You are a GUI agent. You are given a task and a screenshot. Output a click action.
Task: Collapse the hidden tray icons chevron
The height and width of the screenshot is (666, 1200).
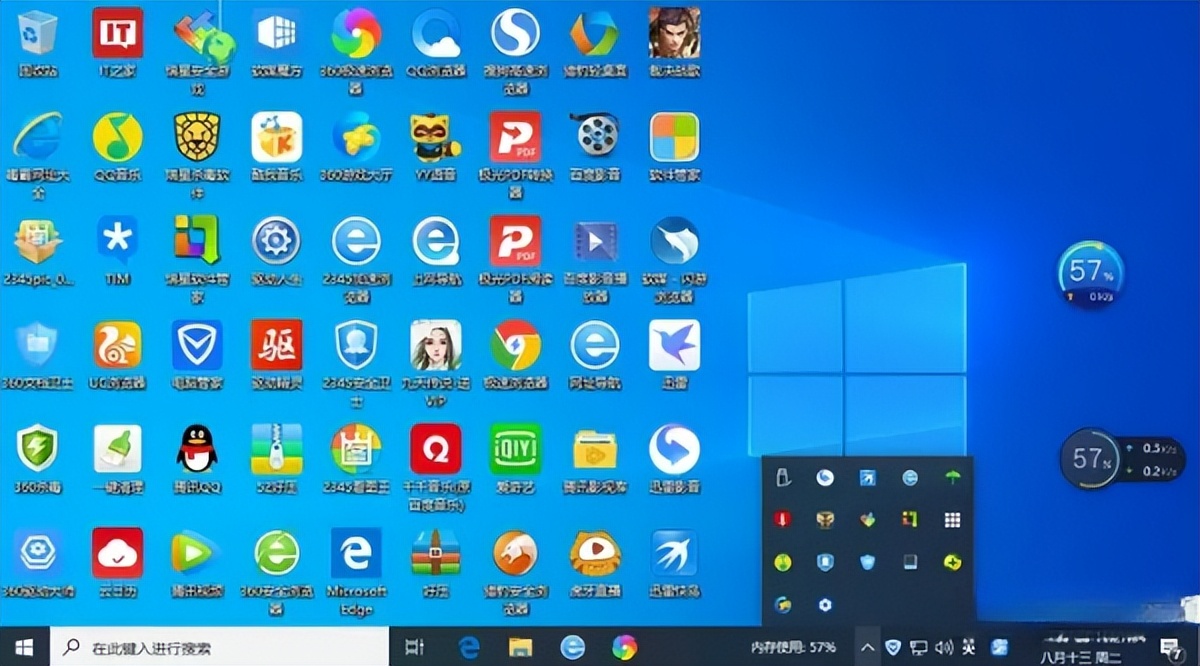[x=867, y=647]
